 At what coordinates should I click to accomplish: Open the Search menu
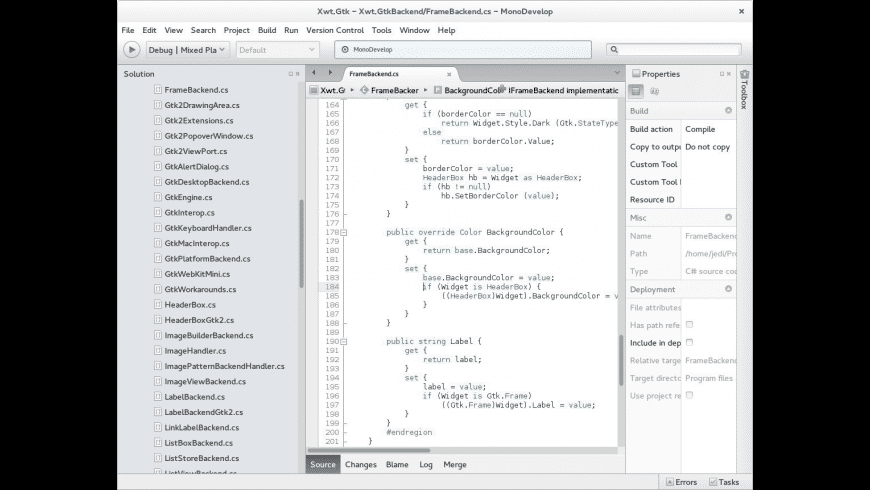tap(203, 30)
